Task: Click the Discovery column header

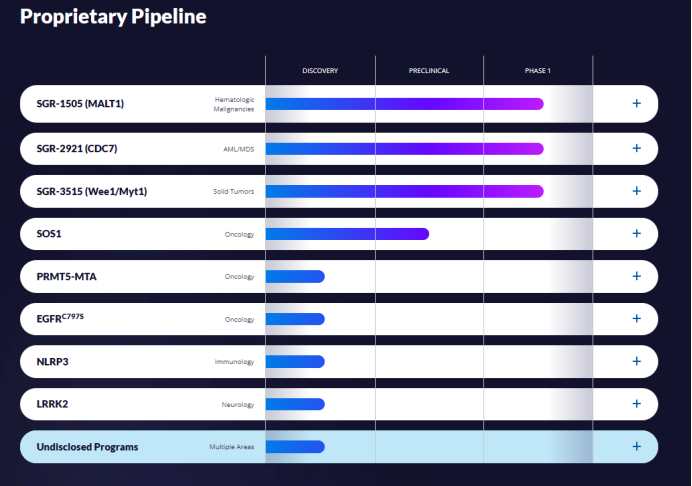Action: point(320,71)
